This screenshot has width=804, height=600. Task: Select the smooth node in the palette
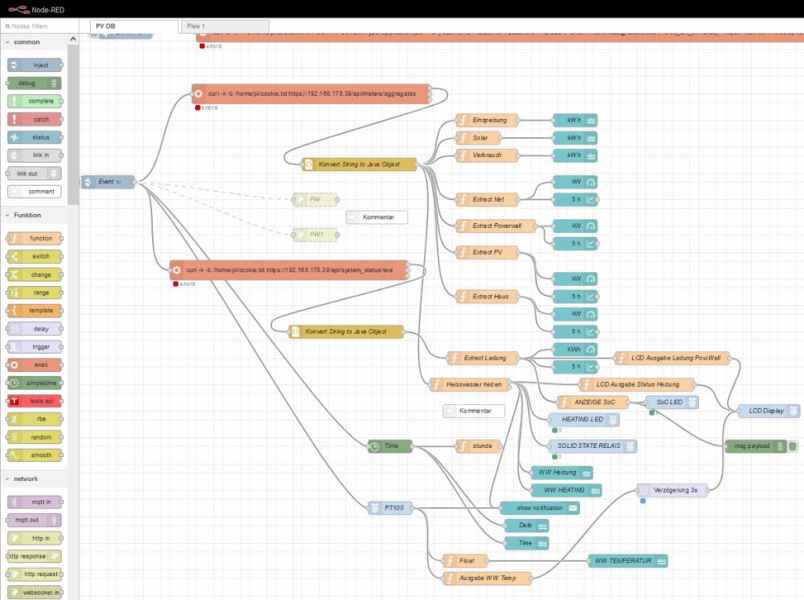34,455
